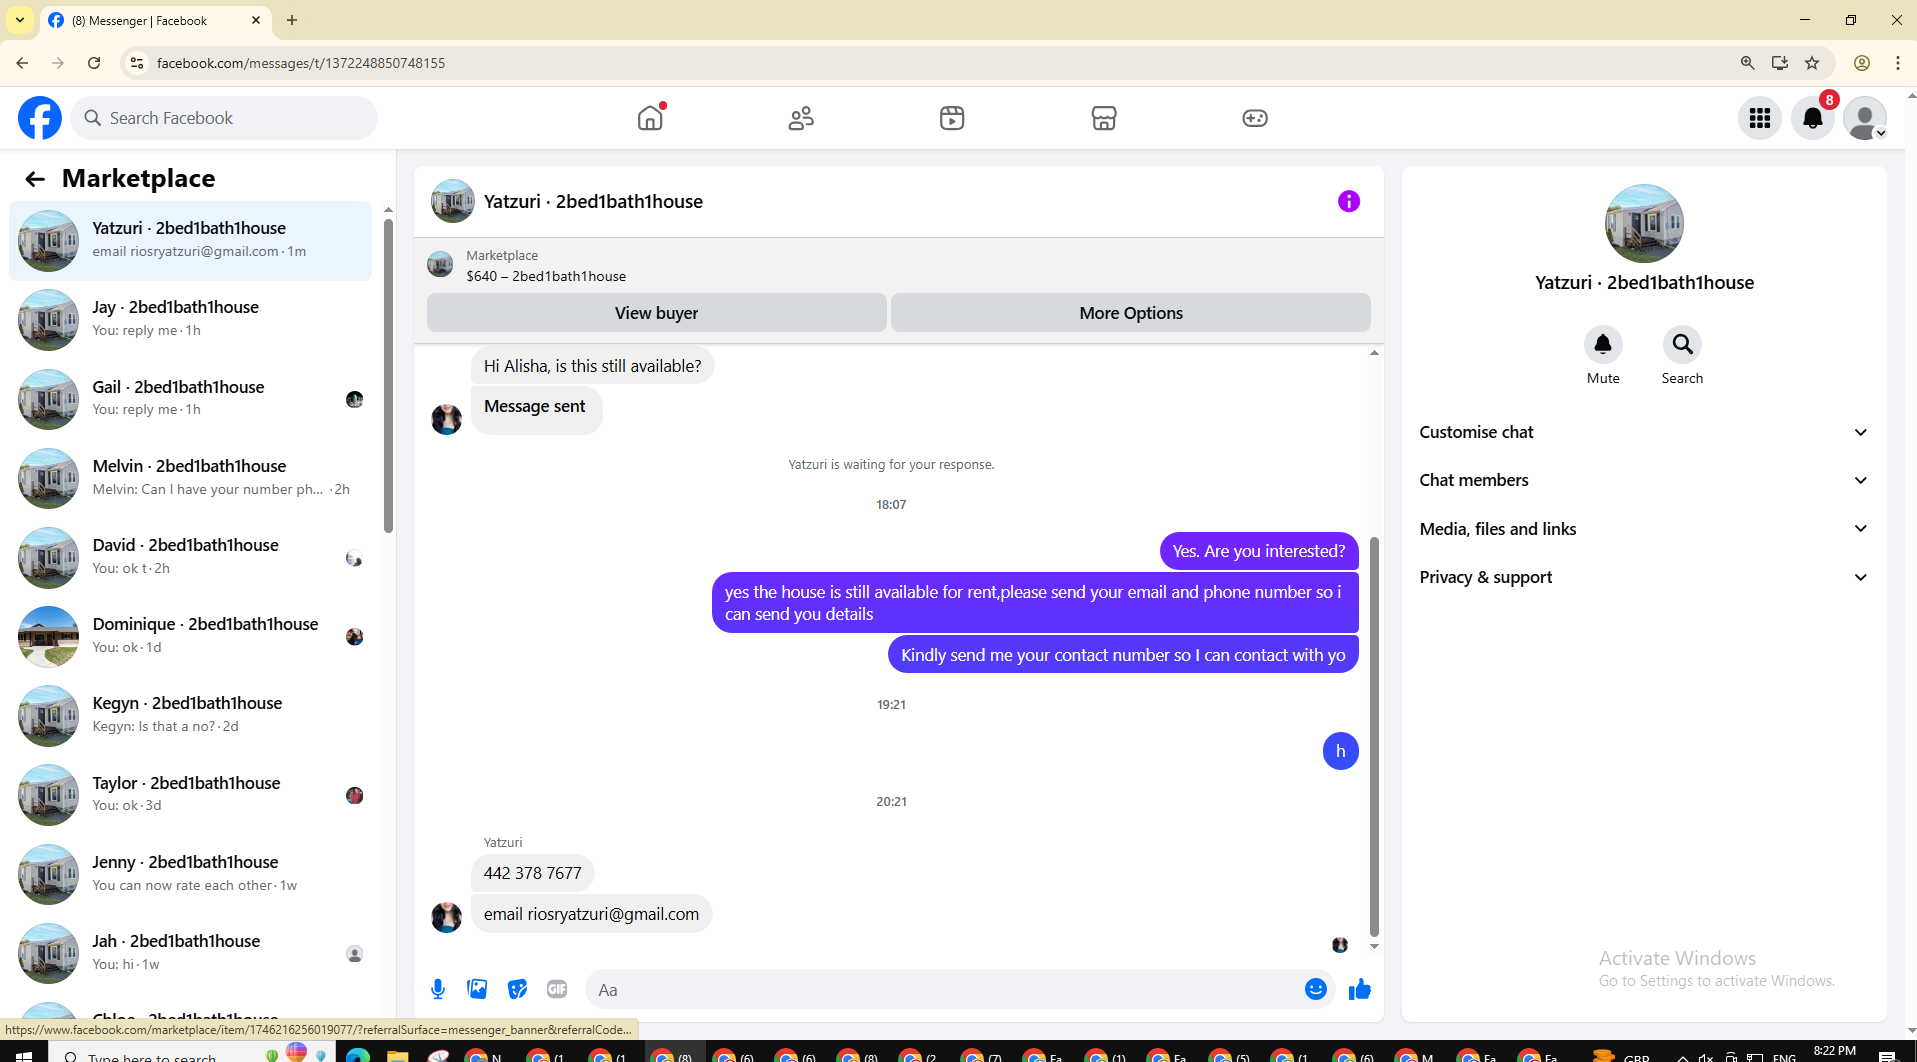
Task: Click the conversation list scrollbar
Action: click(388, 377)
